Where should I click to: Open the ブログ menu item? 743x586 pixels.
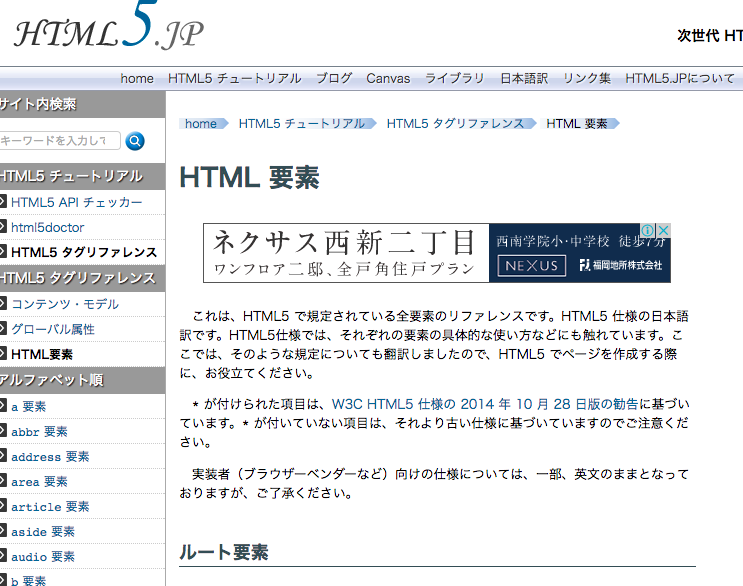[x=334, y=78]
